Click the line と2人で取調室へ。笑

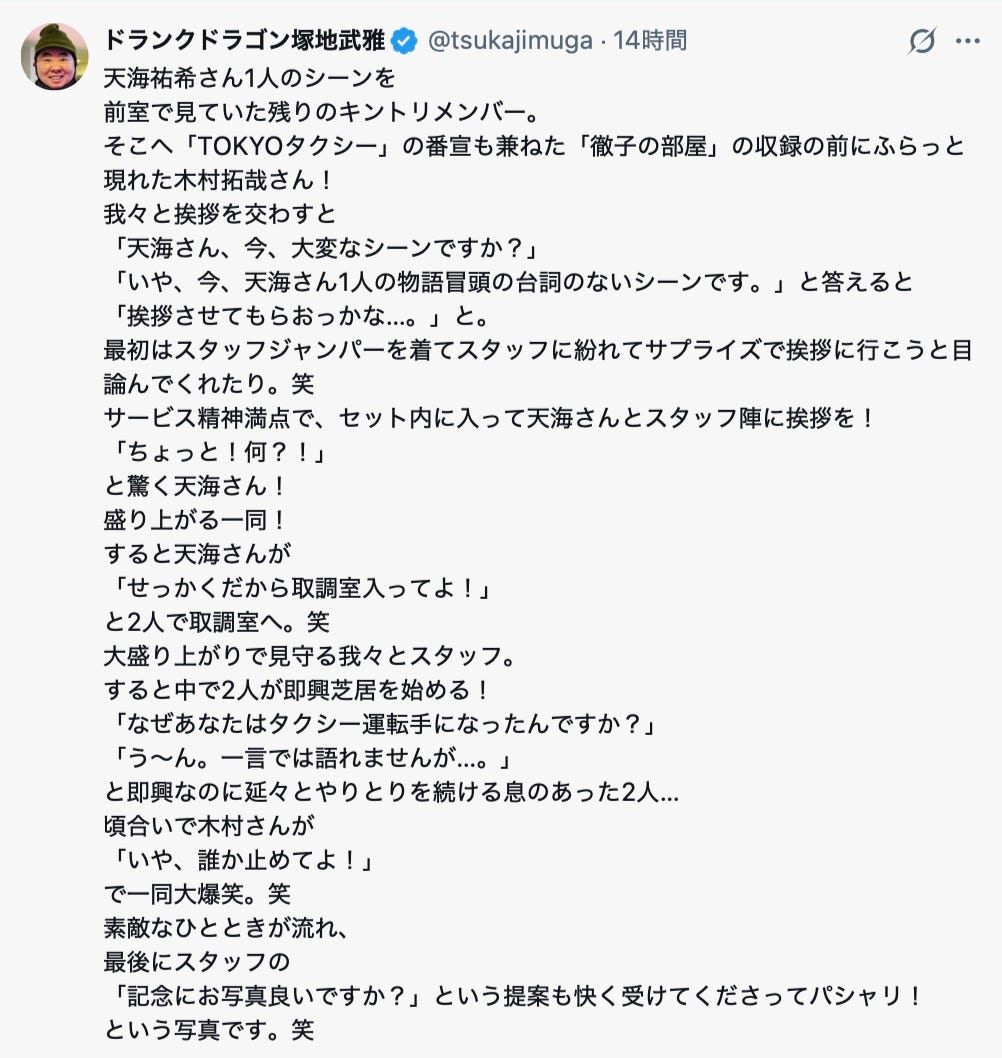point(216,624)
